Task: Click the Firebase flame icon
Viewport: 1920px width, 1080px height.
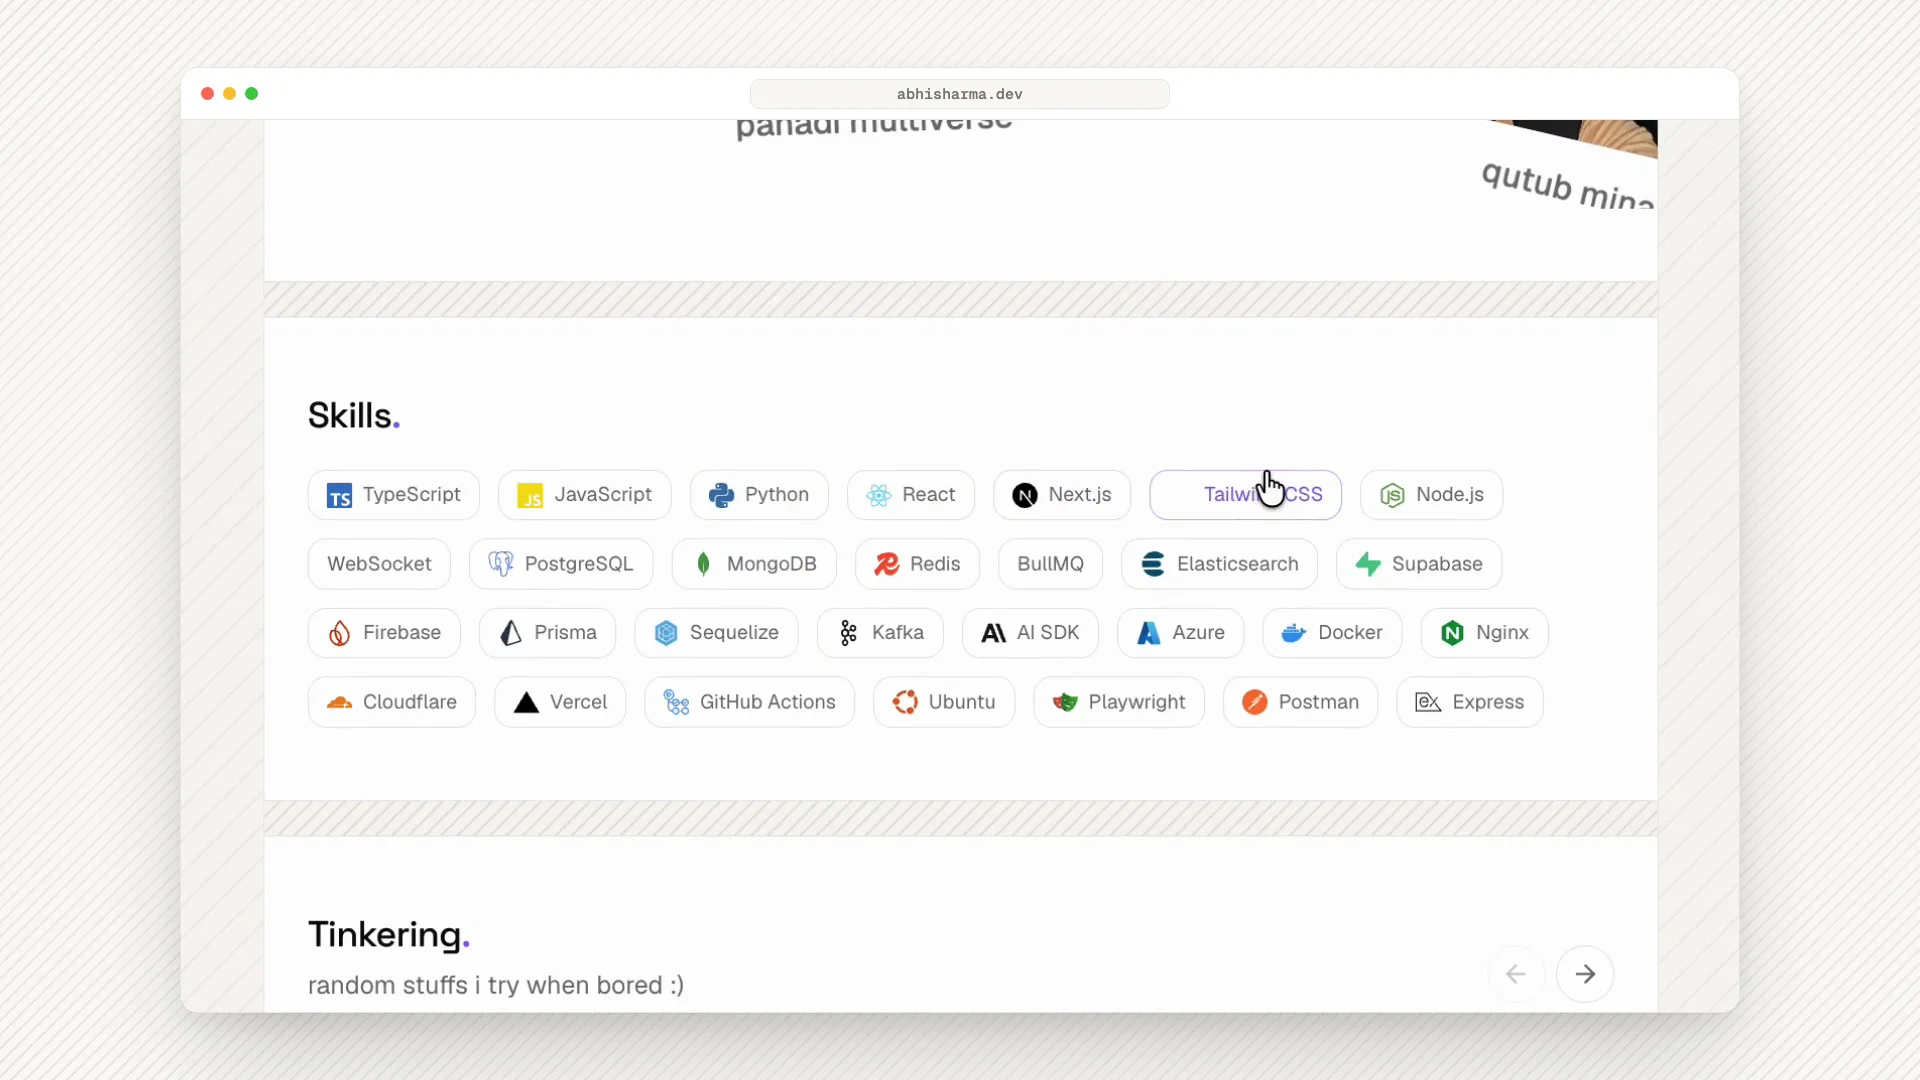Action: click(x=339, y=633)
